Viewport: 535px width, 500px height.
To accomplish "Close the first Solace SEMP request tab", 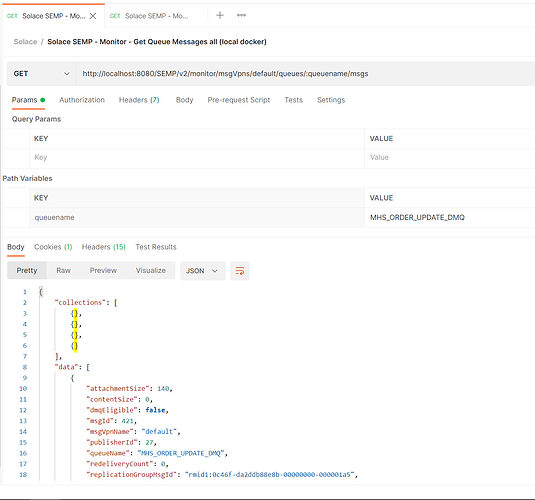I will click(x=93, y=16).
